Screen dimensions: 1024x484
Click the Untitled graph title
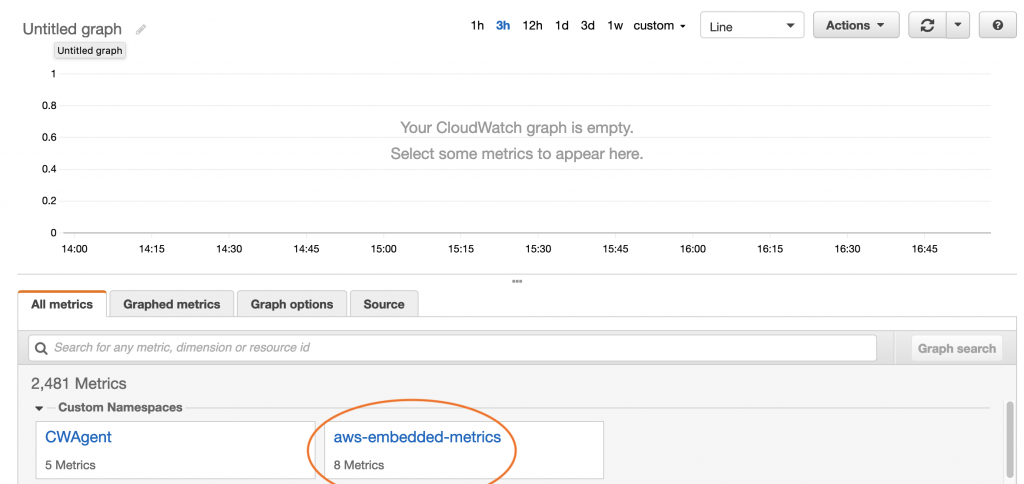click(72, 29)
